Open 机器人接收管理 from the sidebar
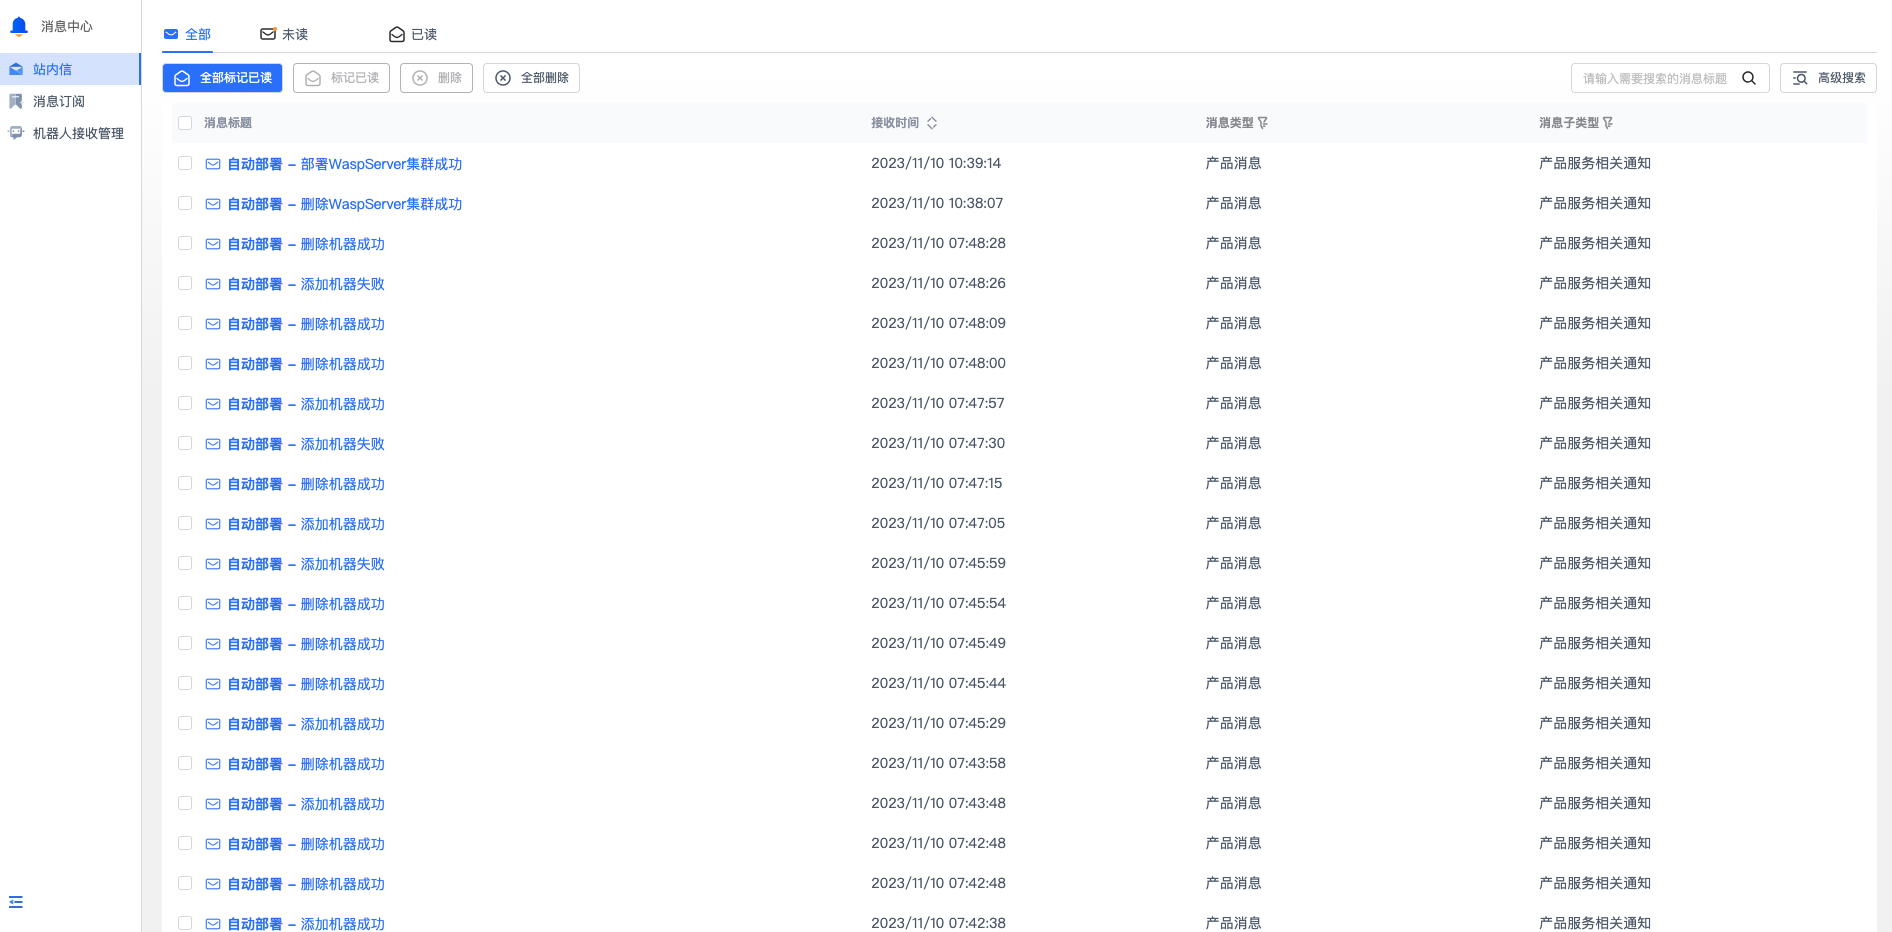The height and width of the screenshot is (932, 1892). point(78,133)
